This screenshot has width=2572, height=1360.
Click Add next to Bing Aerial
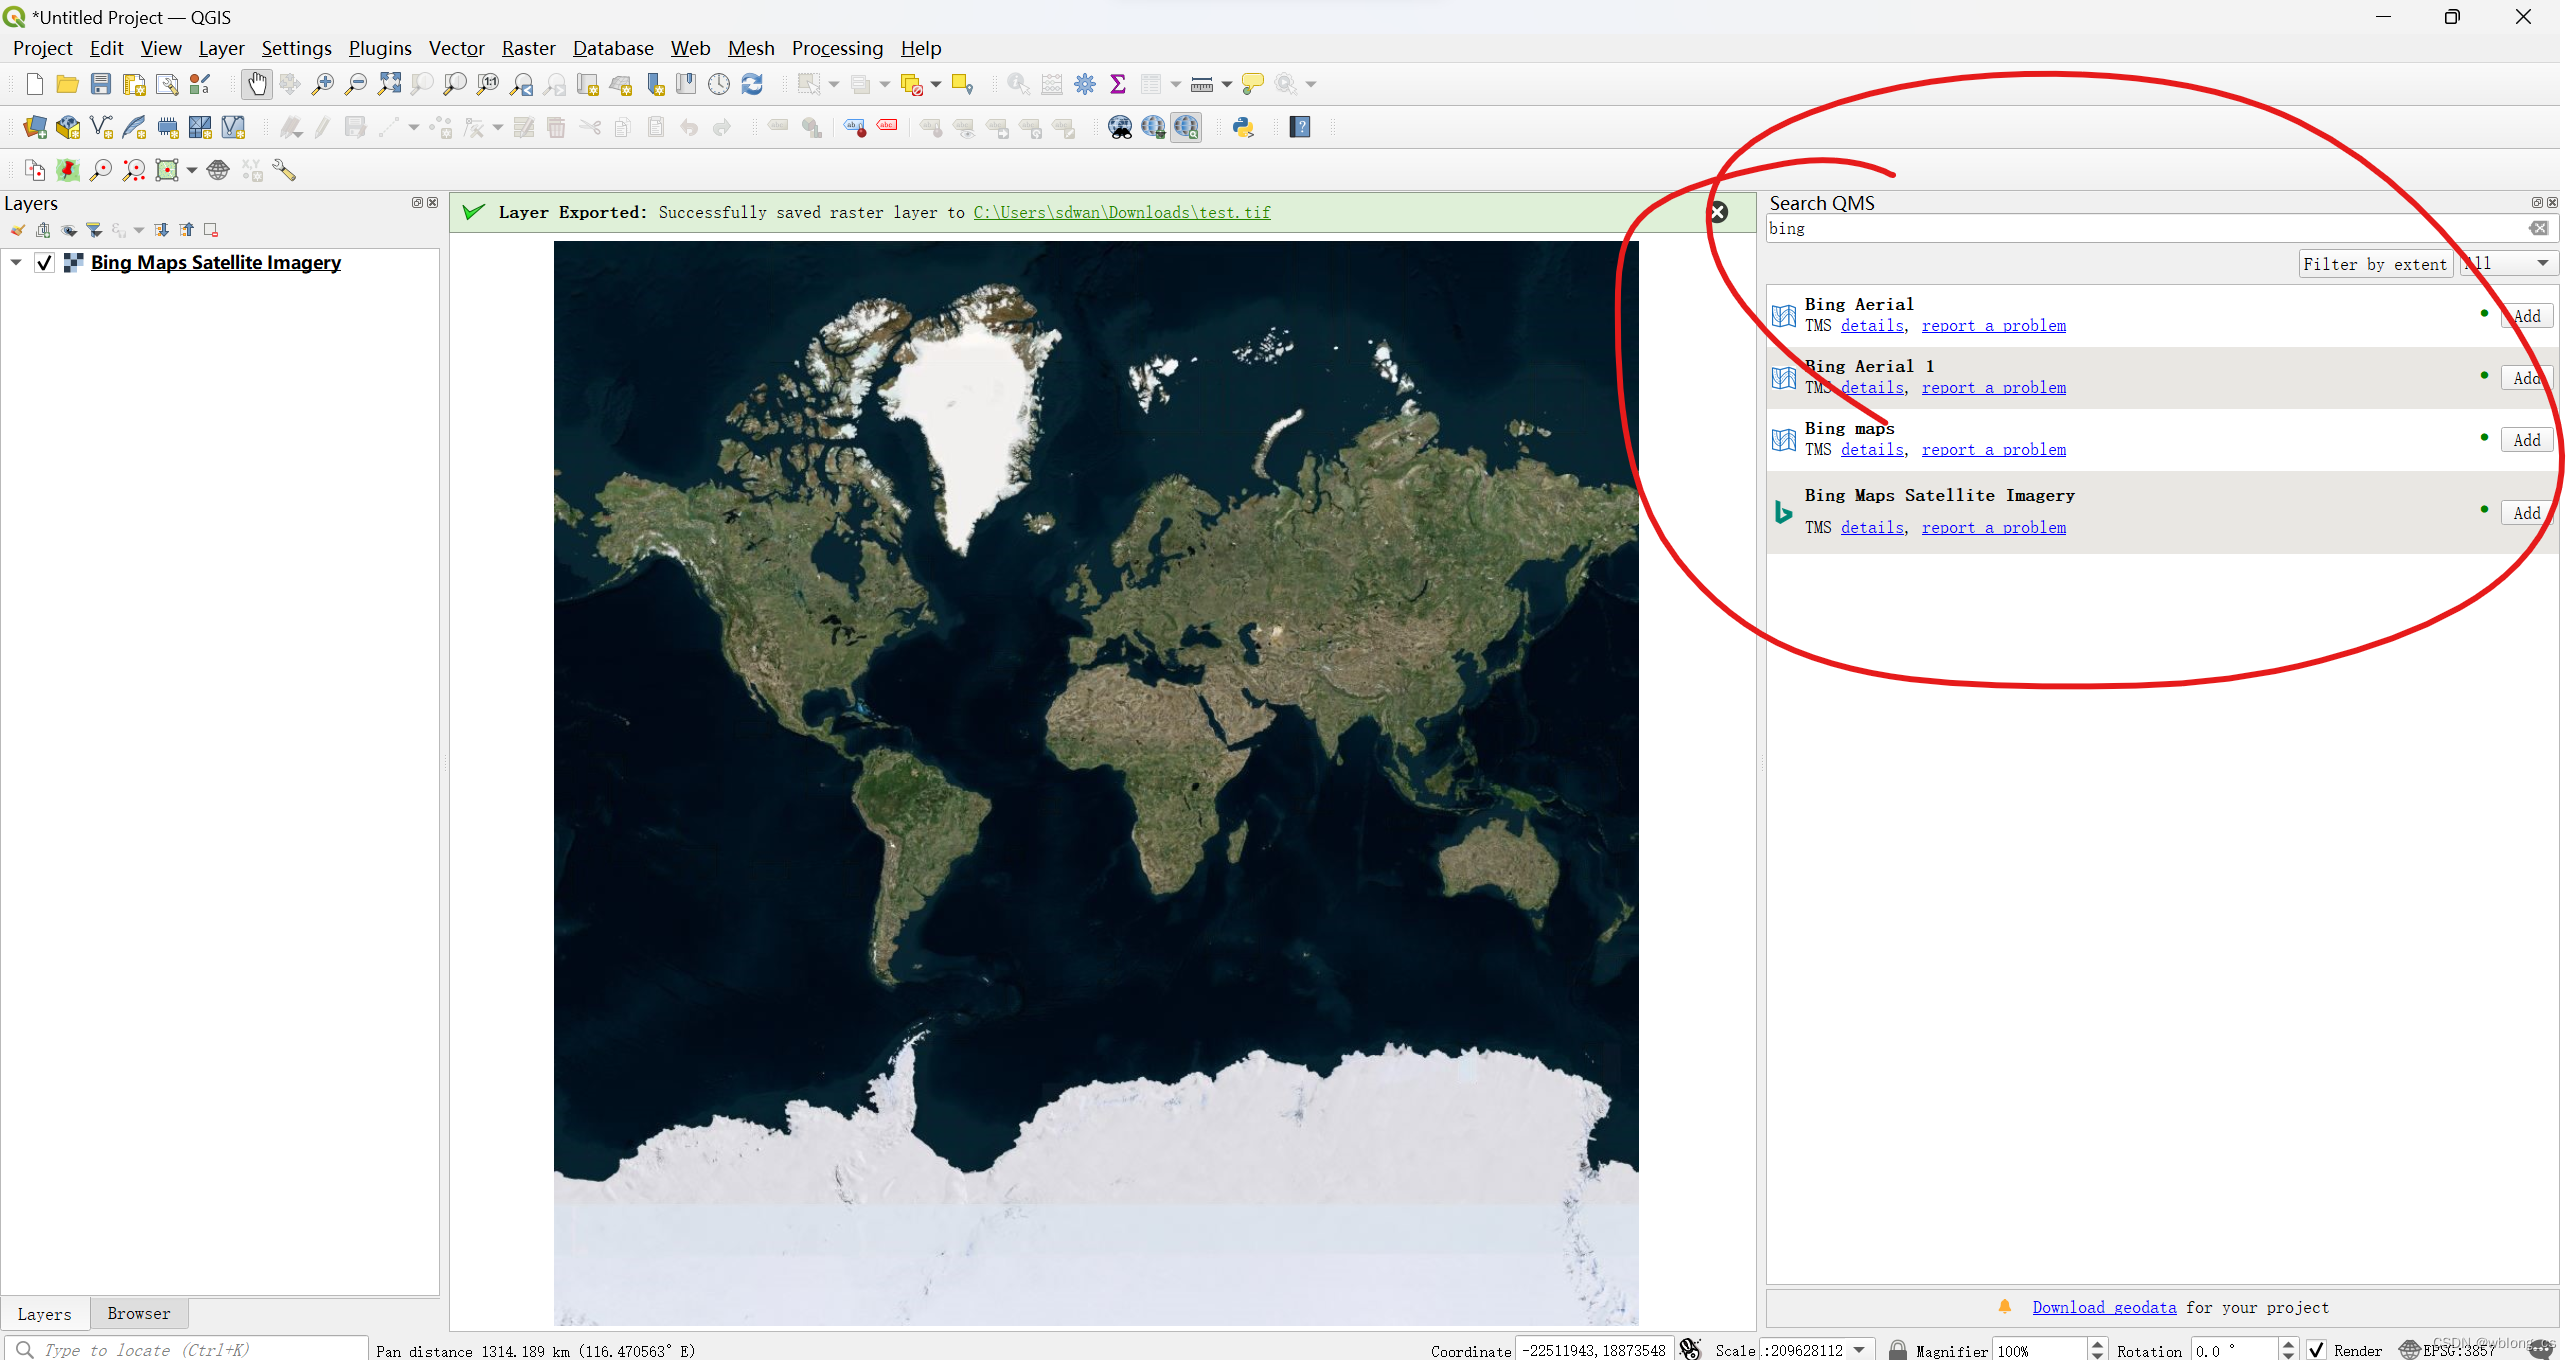coord(2525,315)
